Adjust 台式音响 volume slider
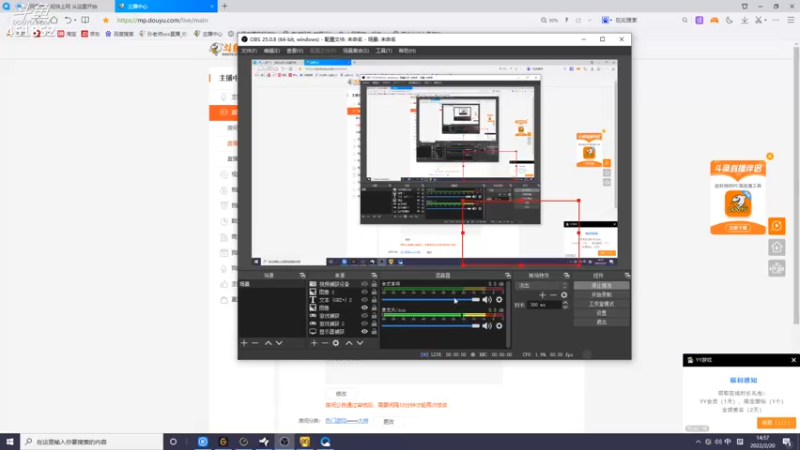The width and height of the screenshot is (800, 450). (x=430, y=299)
